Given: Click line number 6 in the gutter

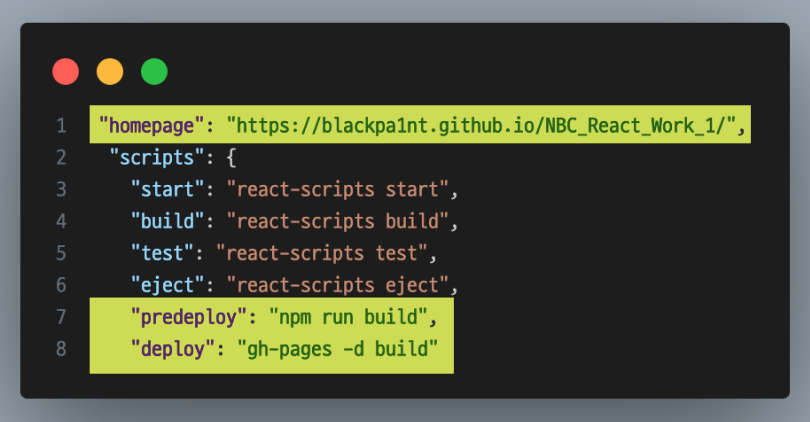Looking at the screenshot, I should [61, 285].
